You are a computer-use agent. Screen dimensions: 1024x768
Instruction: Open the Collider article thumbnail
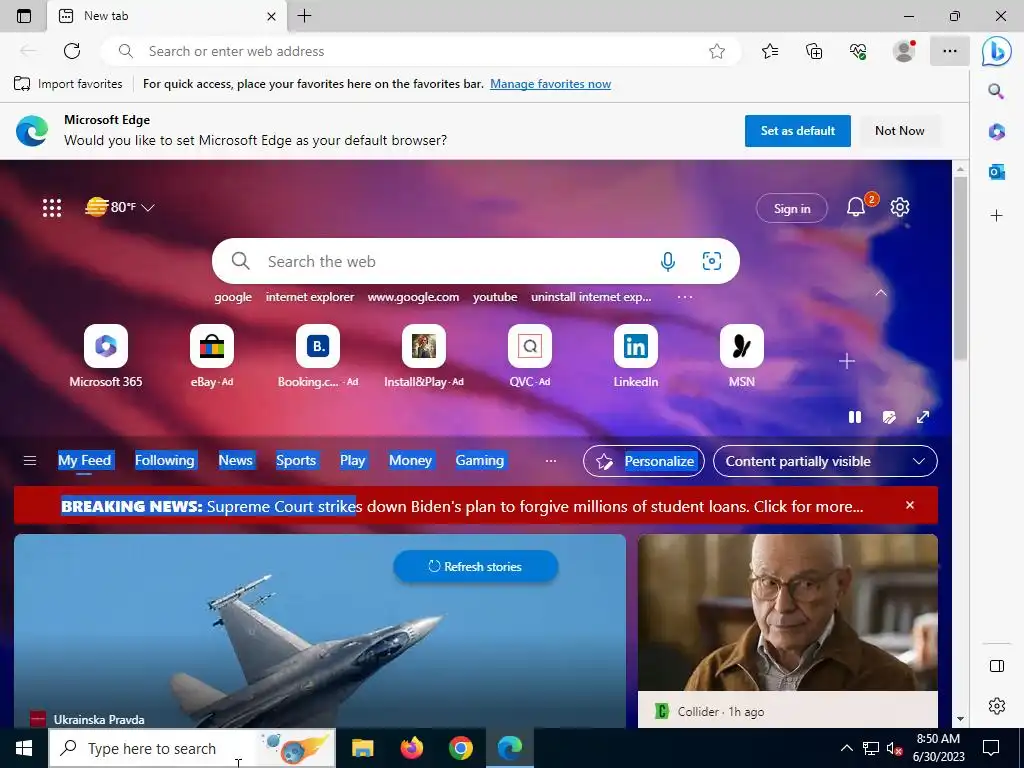788,612
